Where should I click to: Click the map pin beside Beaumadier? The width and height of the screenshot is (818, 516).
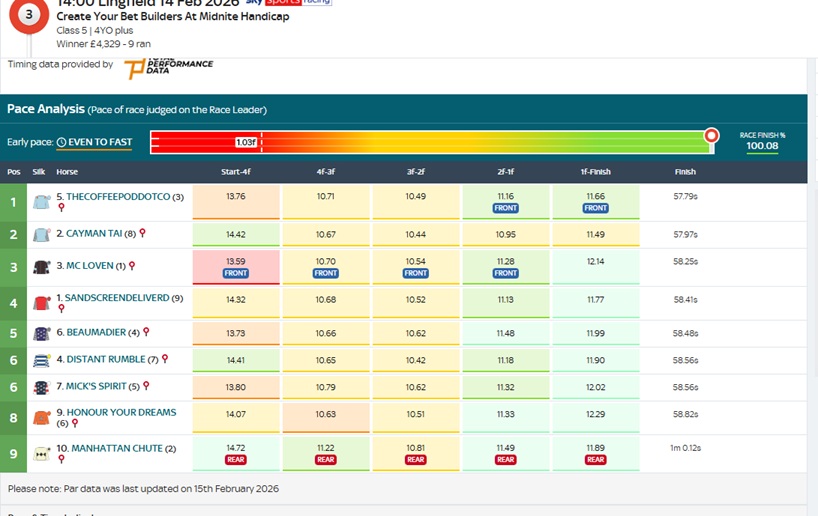tap(146, 332)
